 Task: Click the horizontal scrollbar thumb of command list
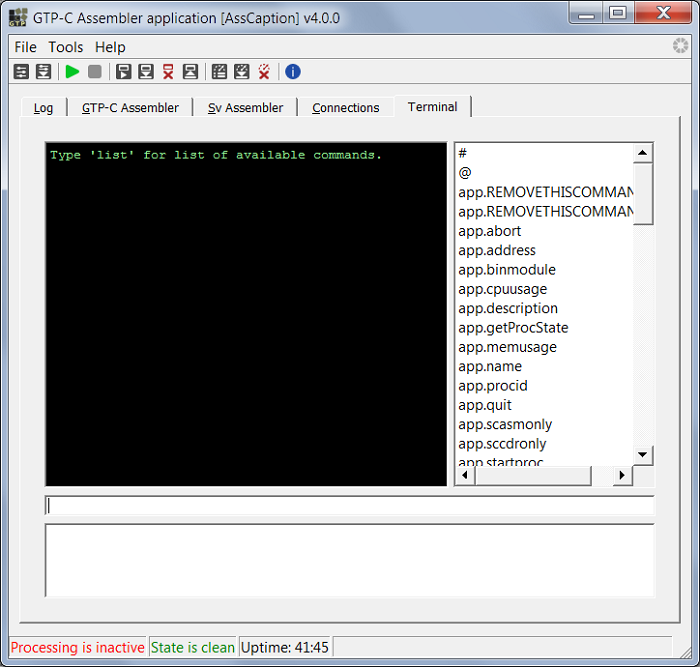pos(533,475)
